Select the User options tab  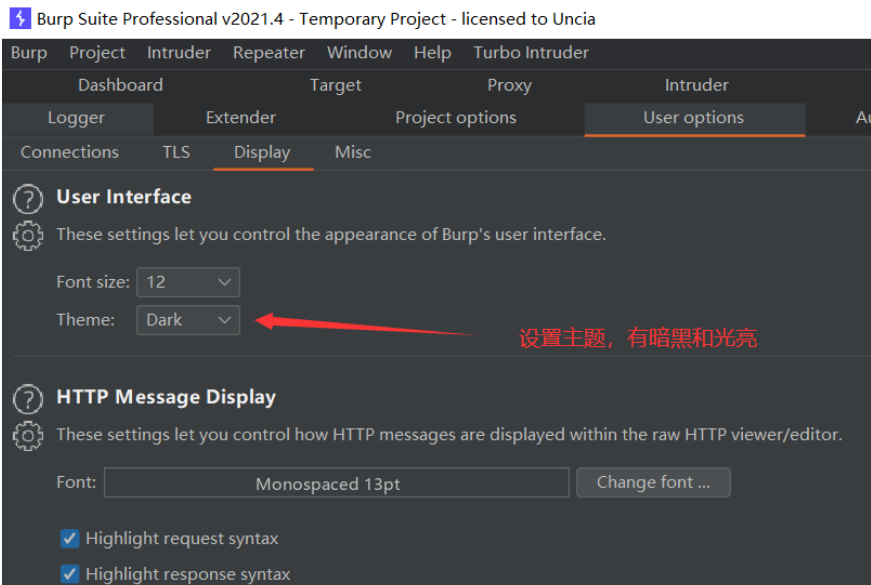[x=693, y=118]
